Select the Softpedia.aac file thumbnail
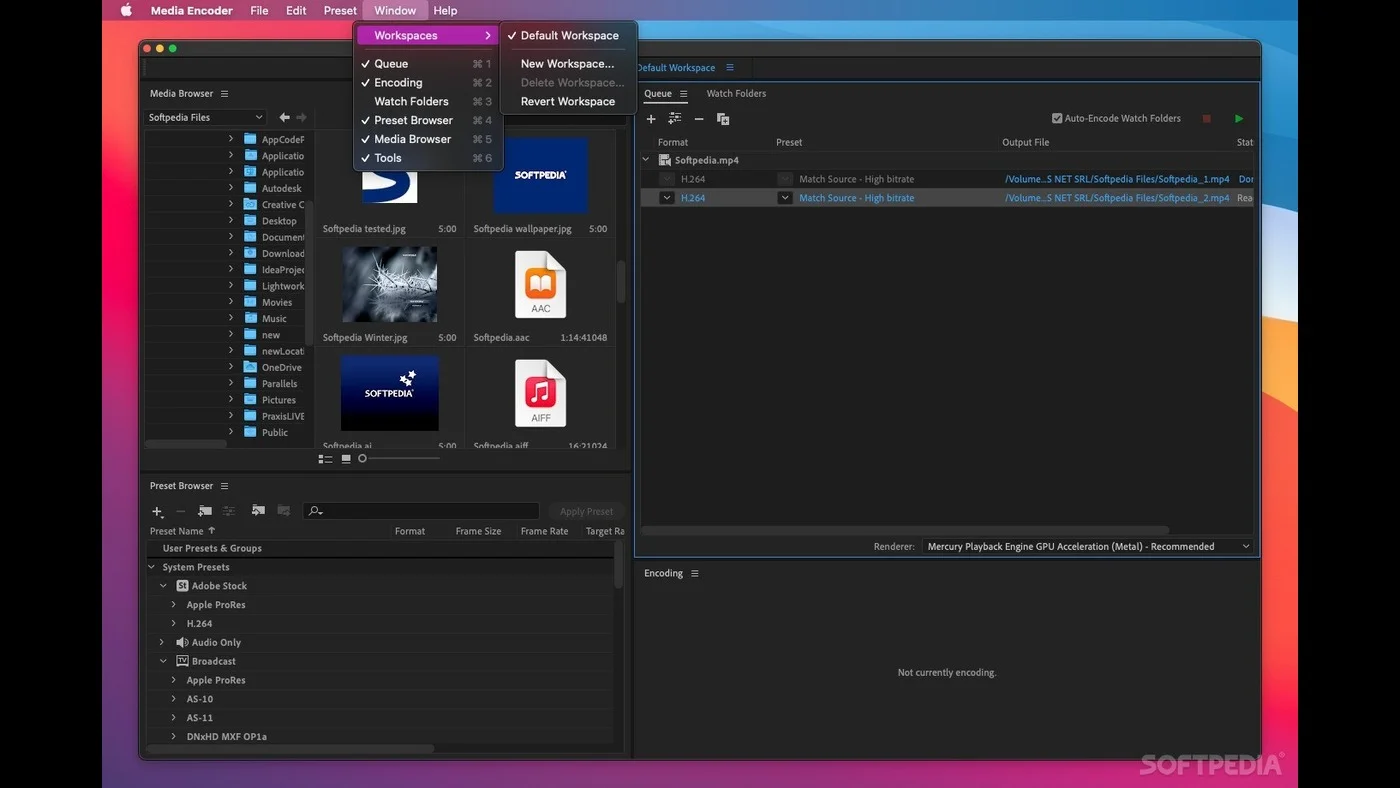Screen dimensions: 1400x788 pos(540,284)
